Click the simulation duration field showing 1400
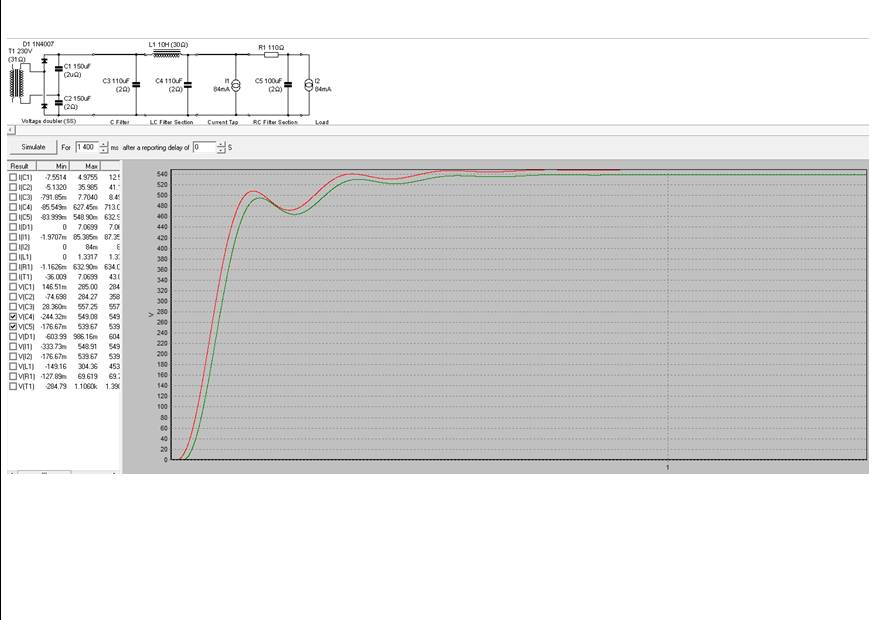The height and width of the screenshot is (620, 877). click(x=87, y=147)
